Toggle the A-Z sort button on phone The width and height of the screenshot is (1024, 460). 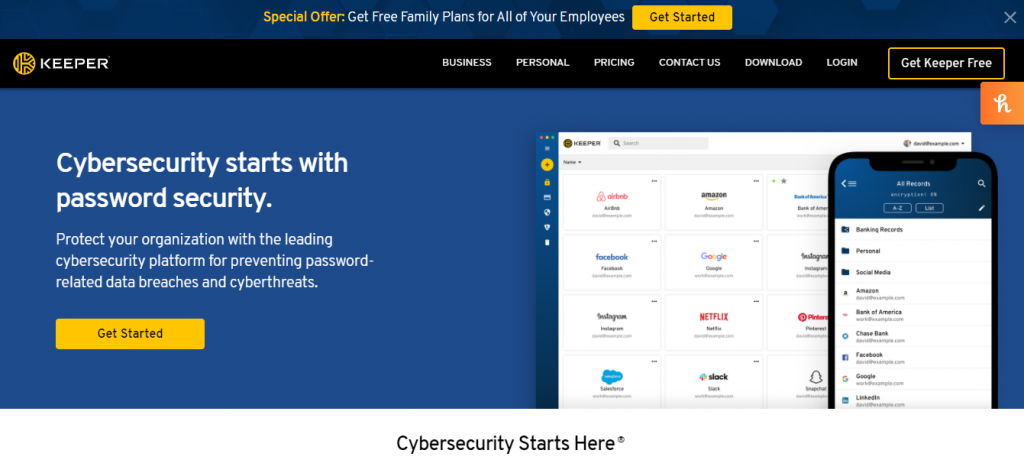coord(897,208)
